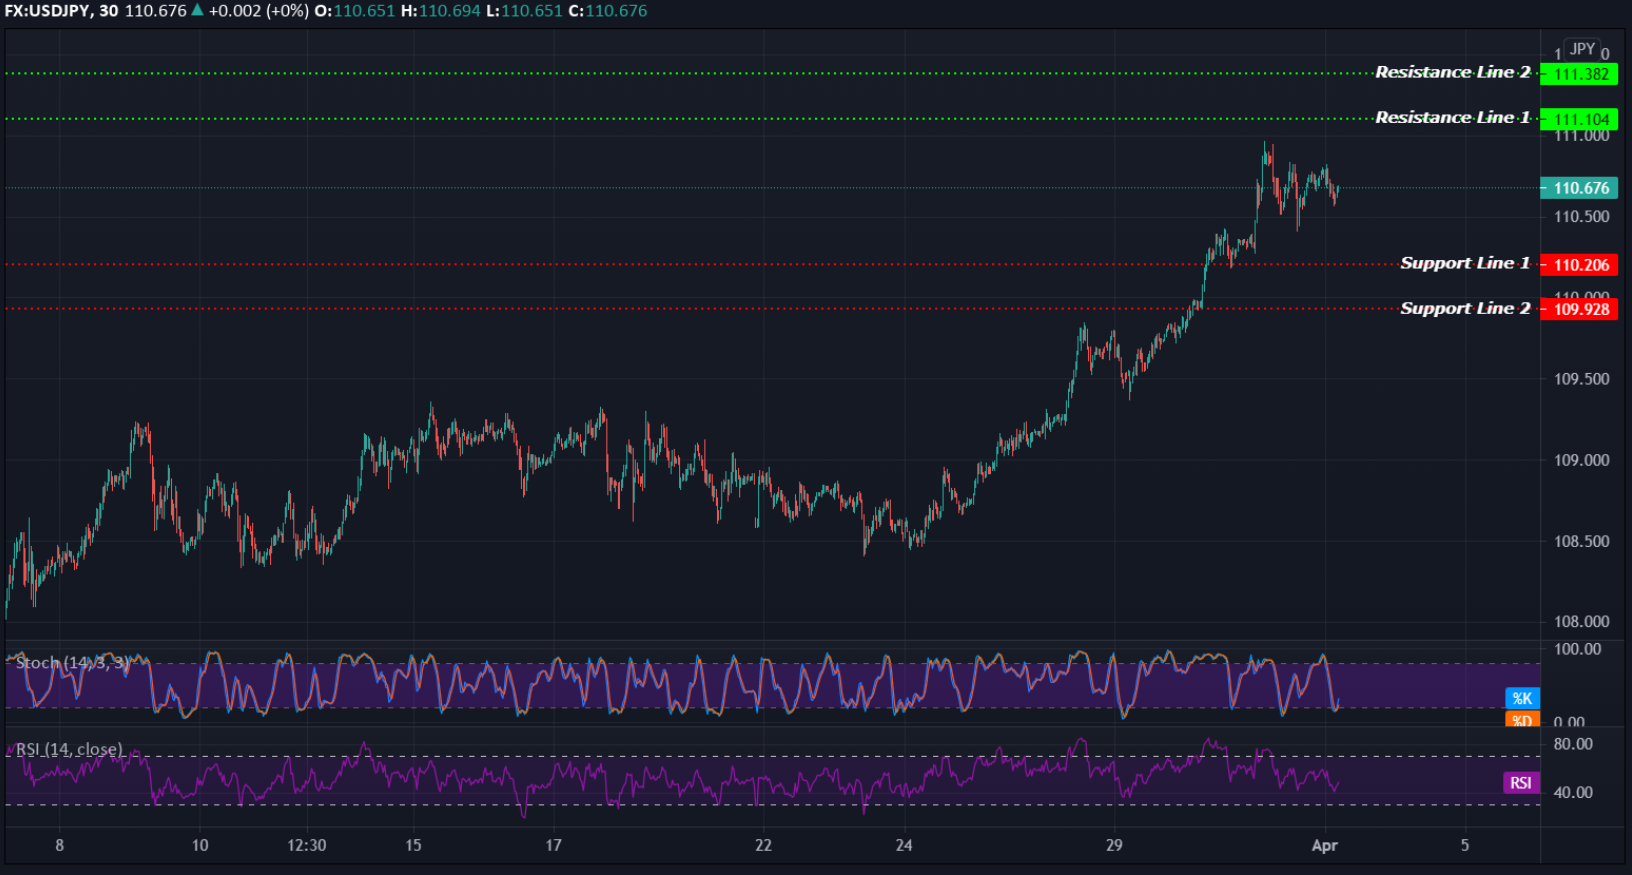1632x875 pixels.
Task: Select the Resistance Line 2 label
Action: [1452, 72]
